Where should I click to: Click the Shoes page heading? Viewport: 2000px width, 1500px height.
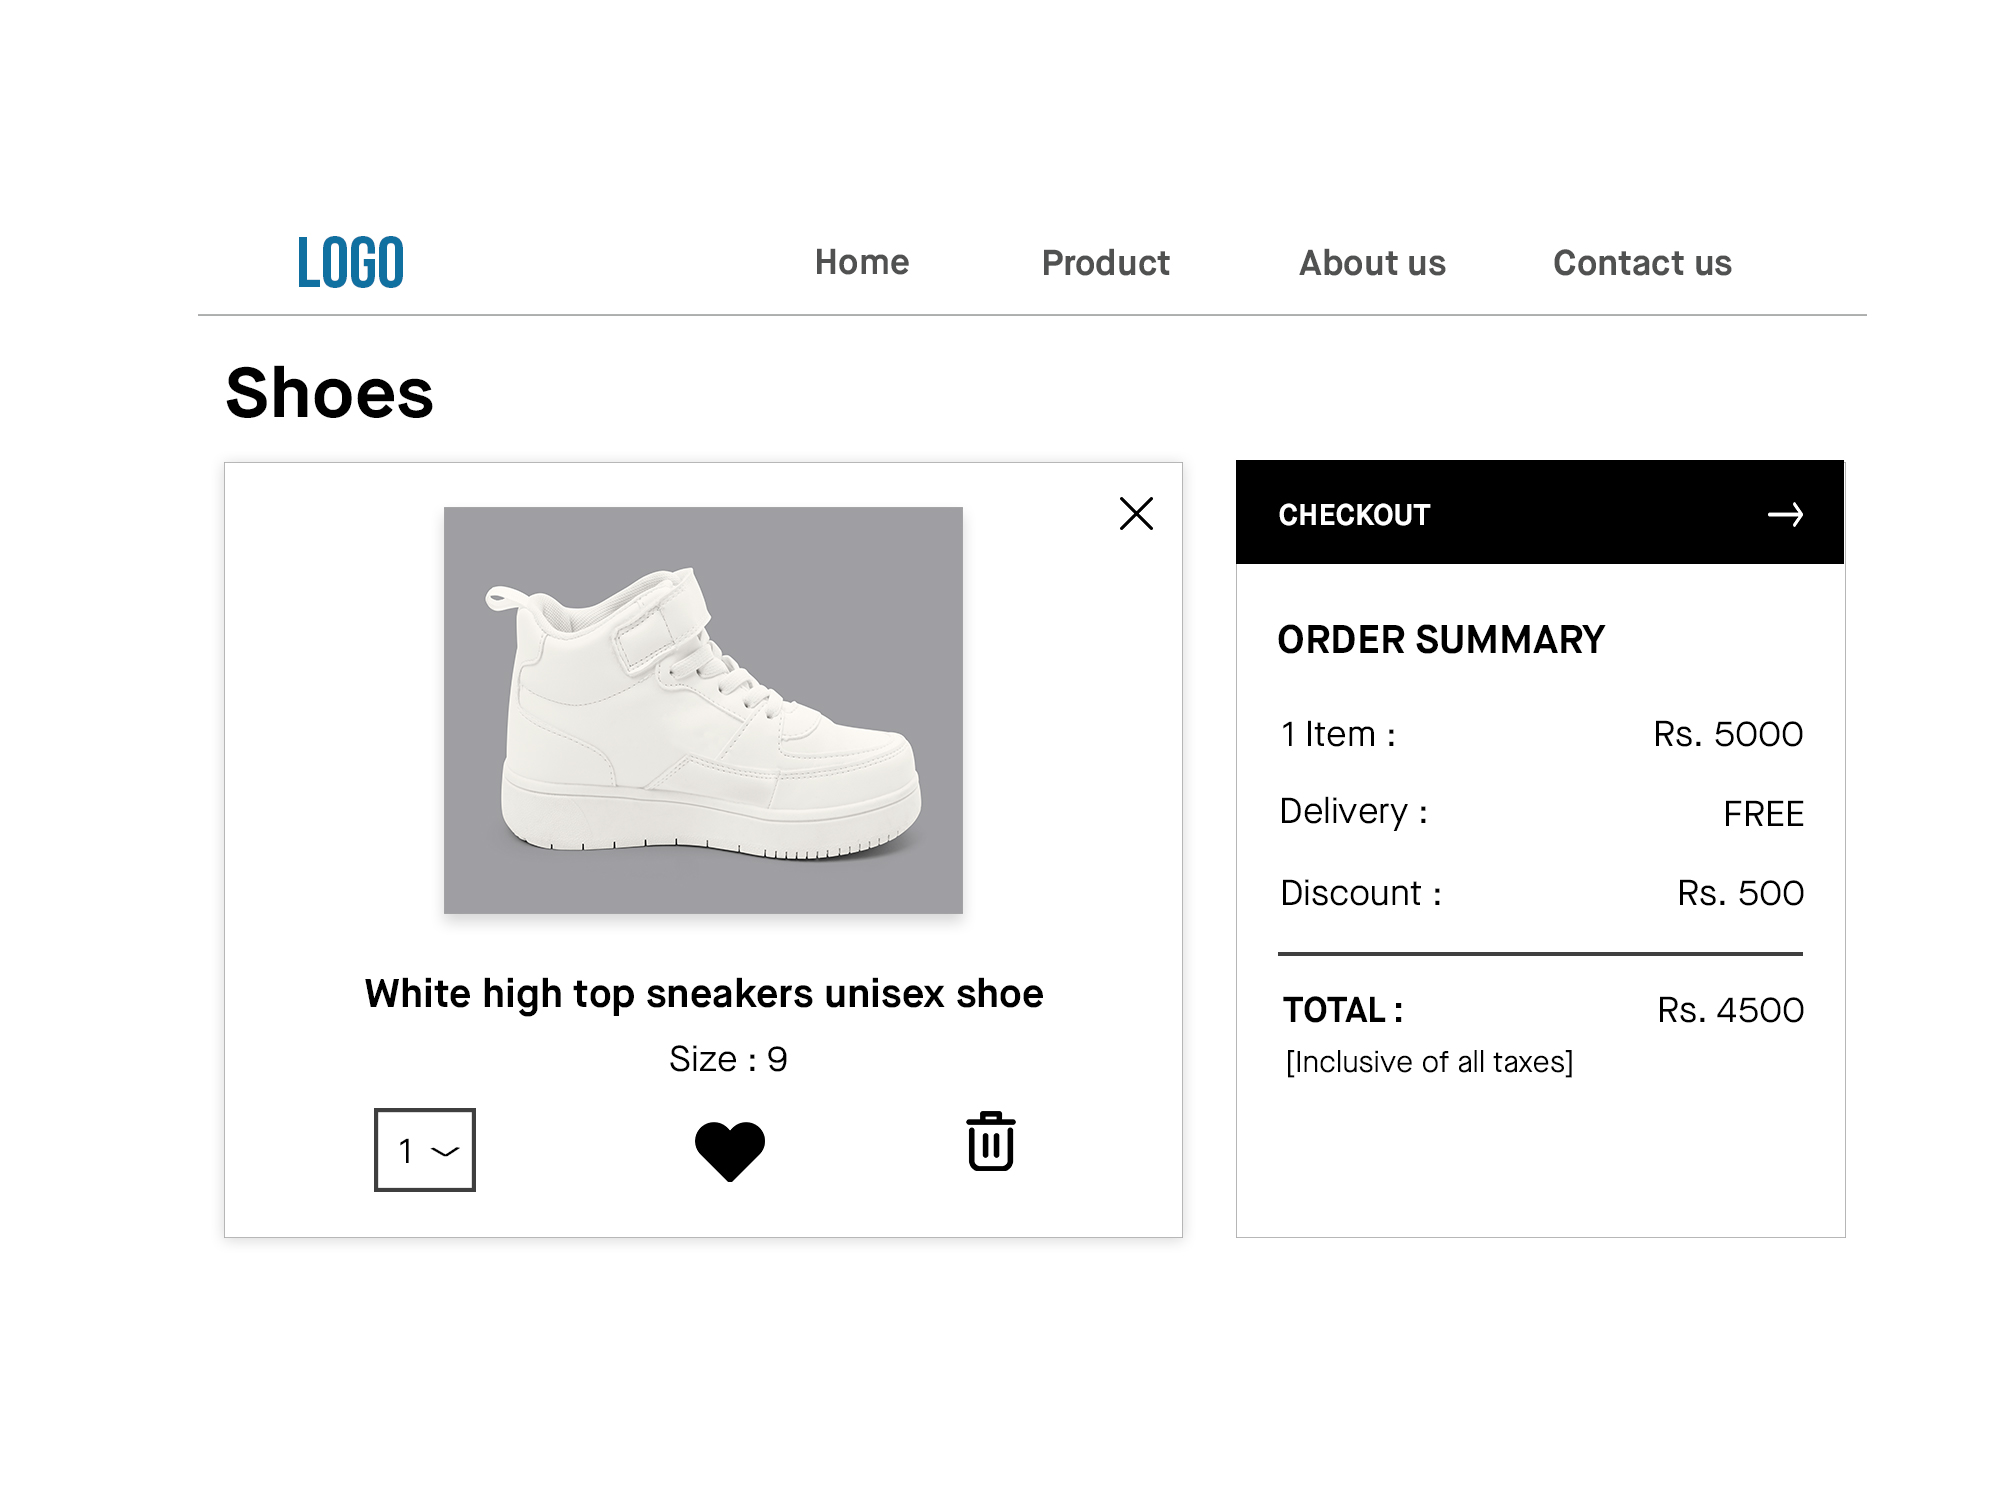329,393
